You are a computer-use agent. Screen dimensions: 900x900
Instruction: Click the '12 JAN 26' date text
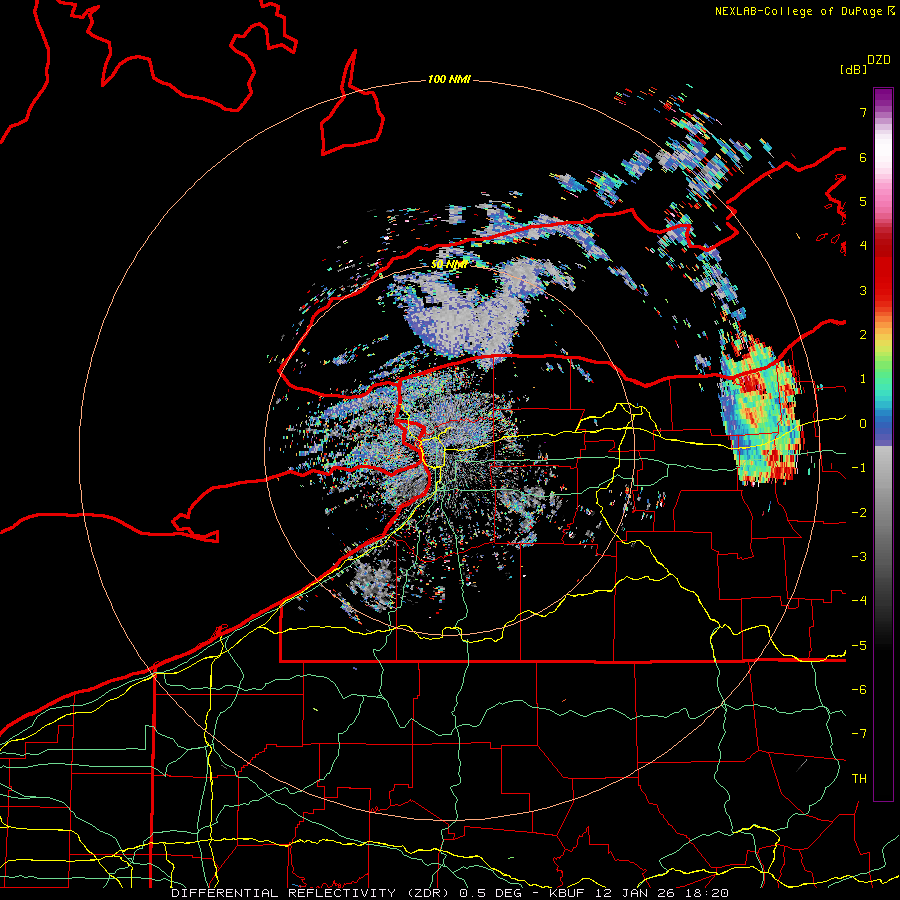click(x=637, y=893)
